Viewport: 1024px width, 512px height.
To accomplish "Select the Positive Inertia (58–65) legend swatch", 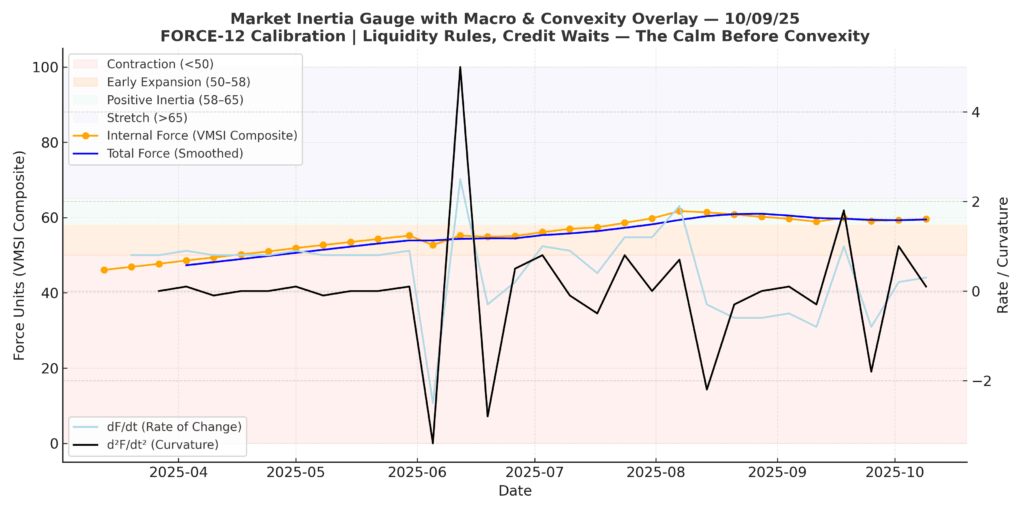I will click(85, 100).
